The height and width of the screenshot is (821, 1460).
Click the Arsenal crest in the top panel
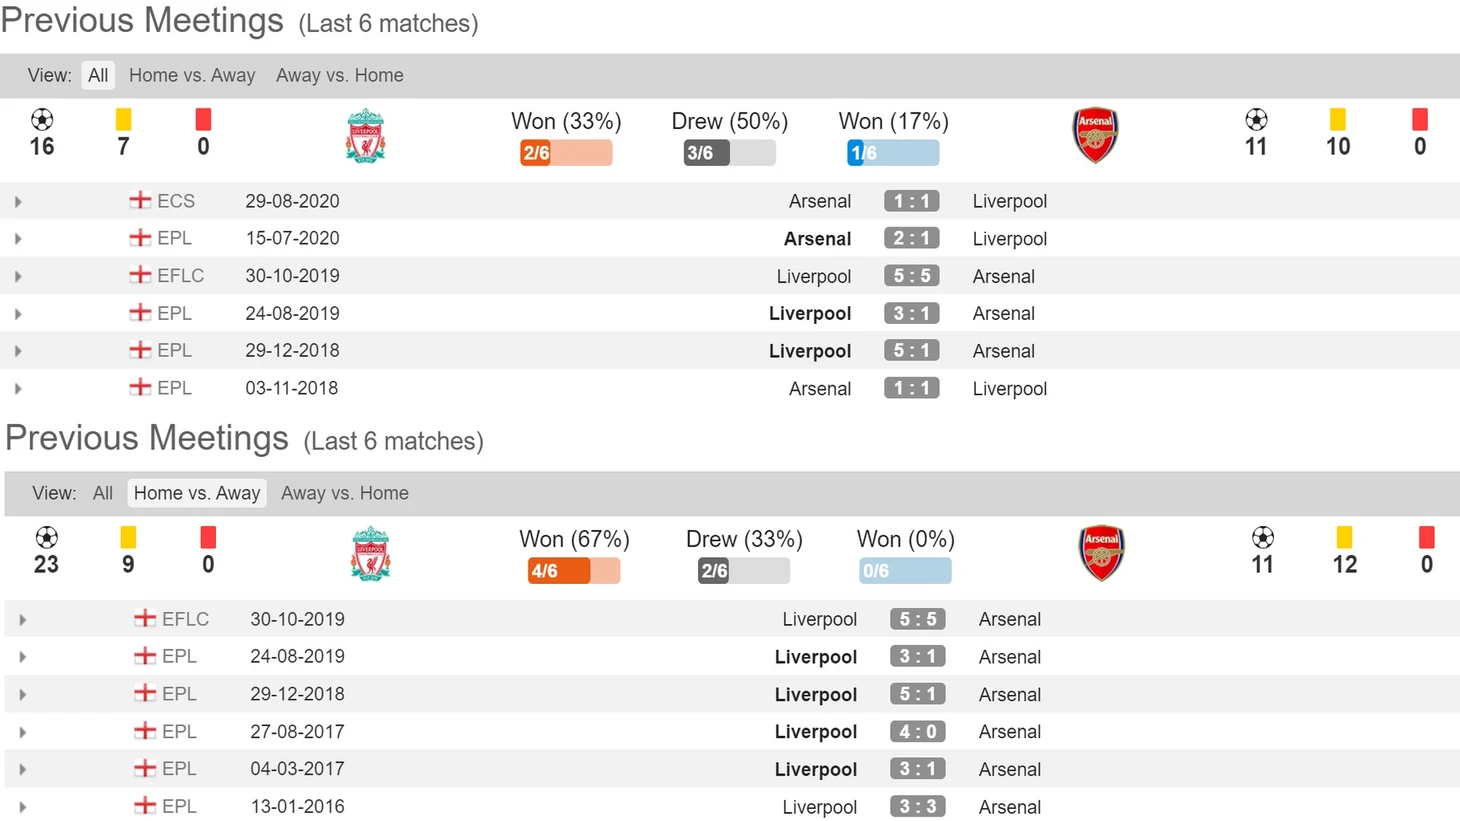tap(1095, 135)
